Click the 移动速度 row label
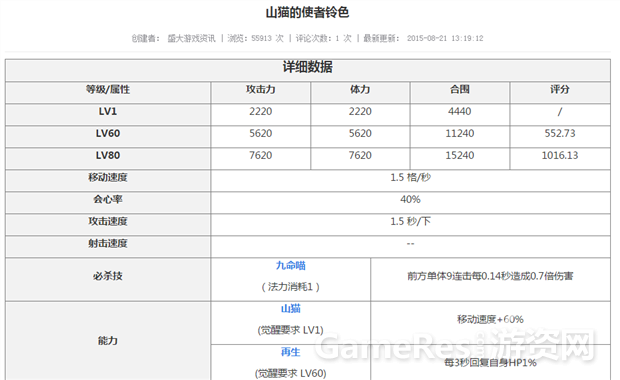This screenshot has height=380, width=620. pyautogui.click(x=108, y=178)
